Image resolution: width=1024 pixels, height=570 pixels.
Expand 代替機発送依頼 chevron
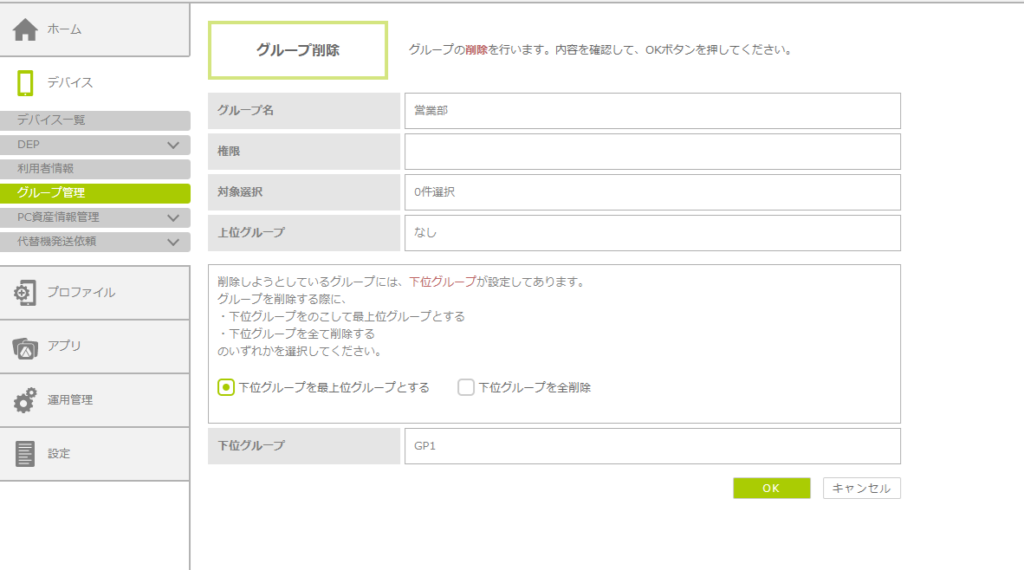[x=173, y=241]
